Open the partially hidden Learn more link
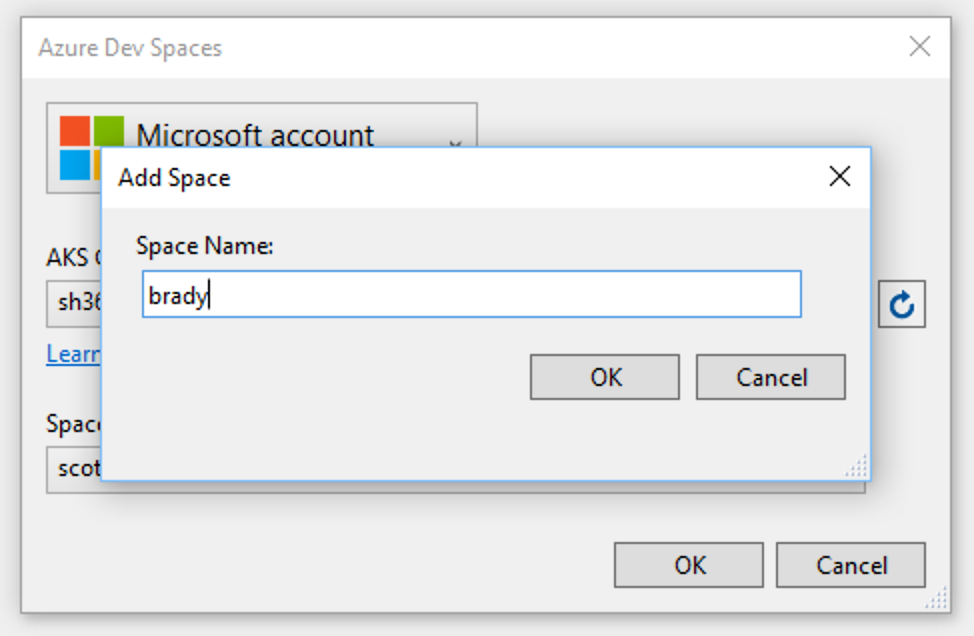Viewport: 974px width, 636px height. [x=73, y=354]
